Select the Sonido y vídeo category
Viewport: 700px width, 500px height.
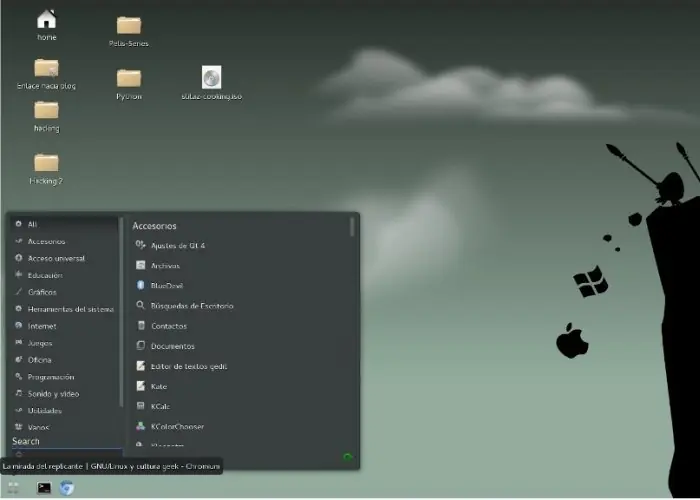click(x=65, y=394)
